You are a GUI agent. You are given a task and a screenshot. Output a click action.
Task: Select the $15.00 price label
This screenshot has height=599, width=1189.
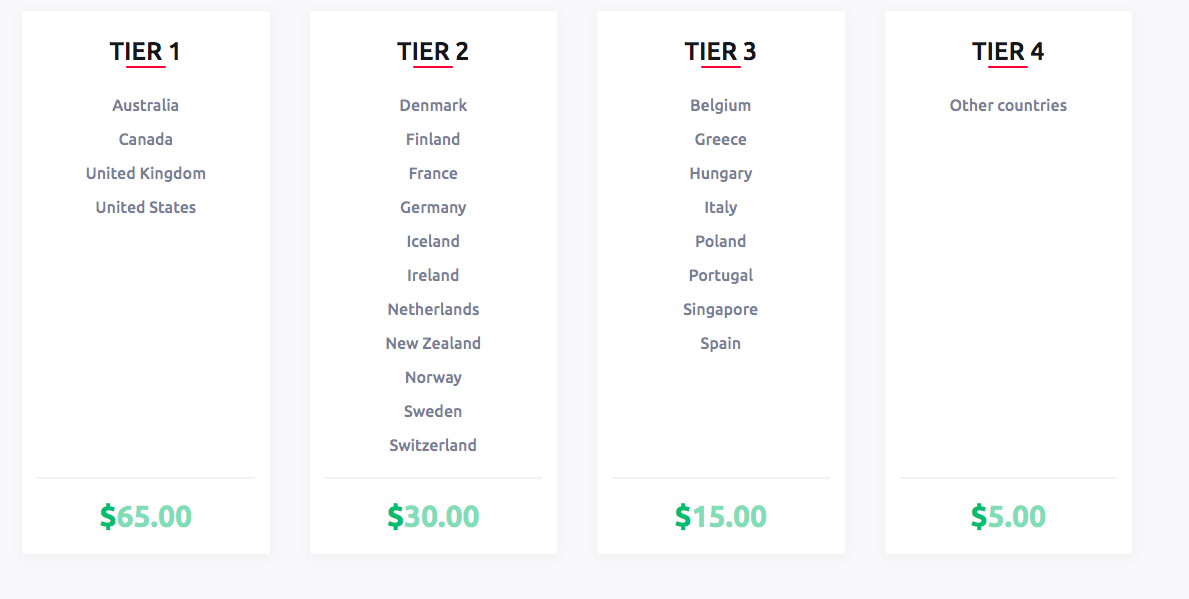pyautogui.click(x=720, y=516)
